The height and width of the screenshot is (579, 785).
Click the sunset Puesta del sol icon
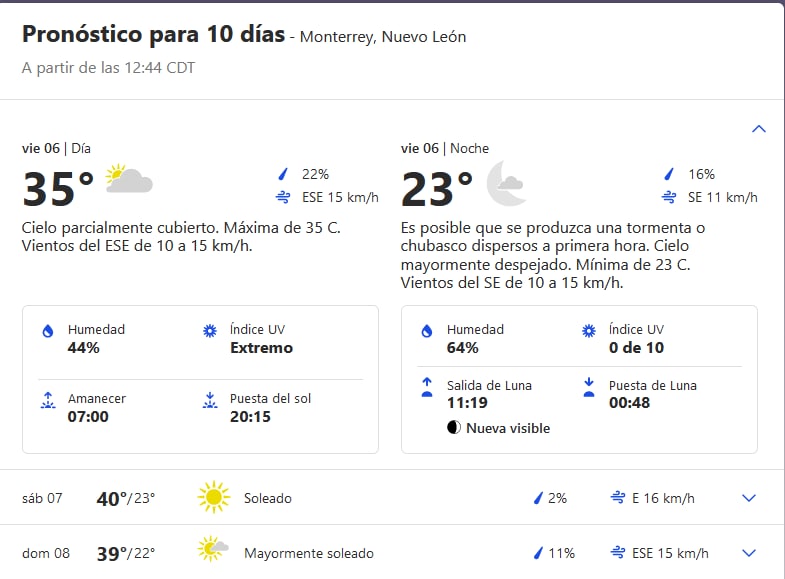pos(210,400)
